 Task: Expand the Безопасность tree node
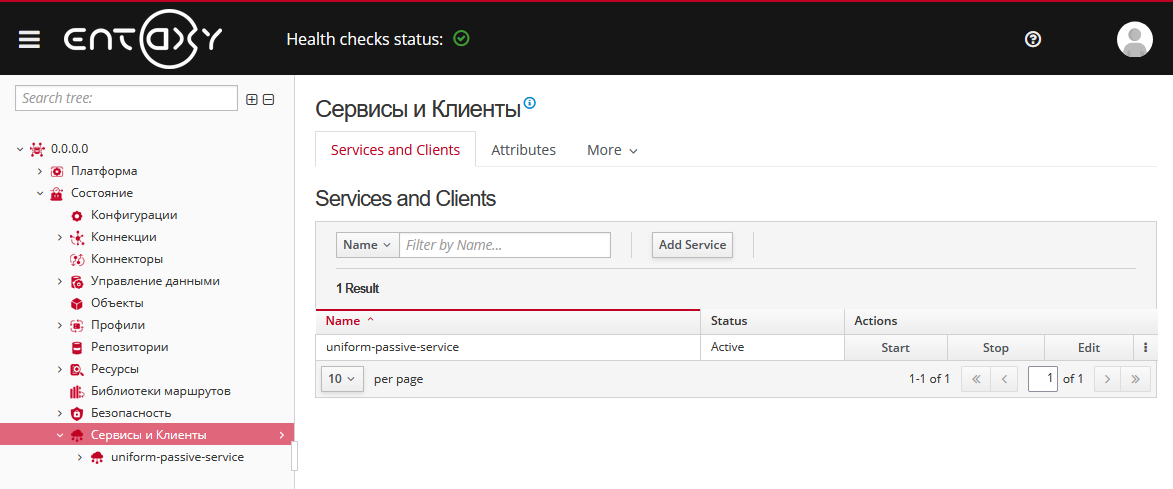point(60,413)
